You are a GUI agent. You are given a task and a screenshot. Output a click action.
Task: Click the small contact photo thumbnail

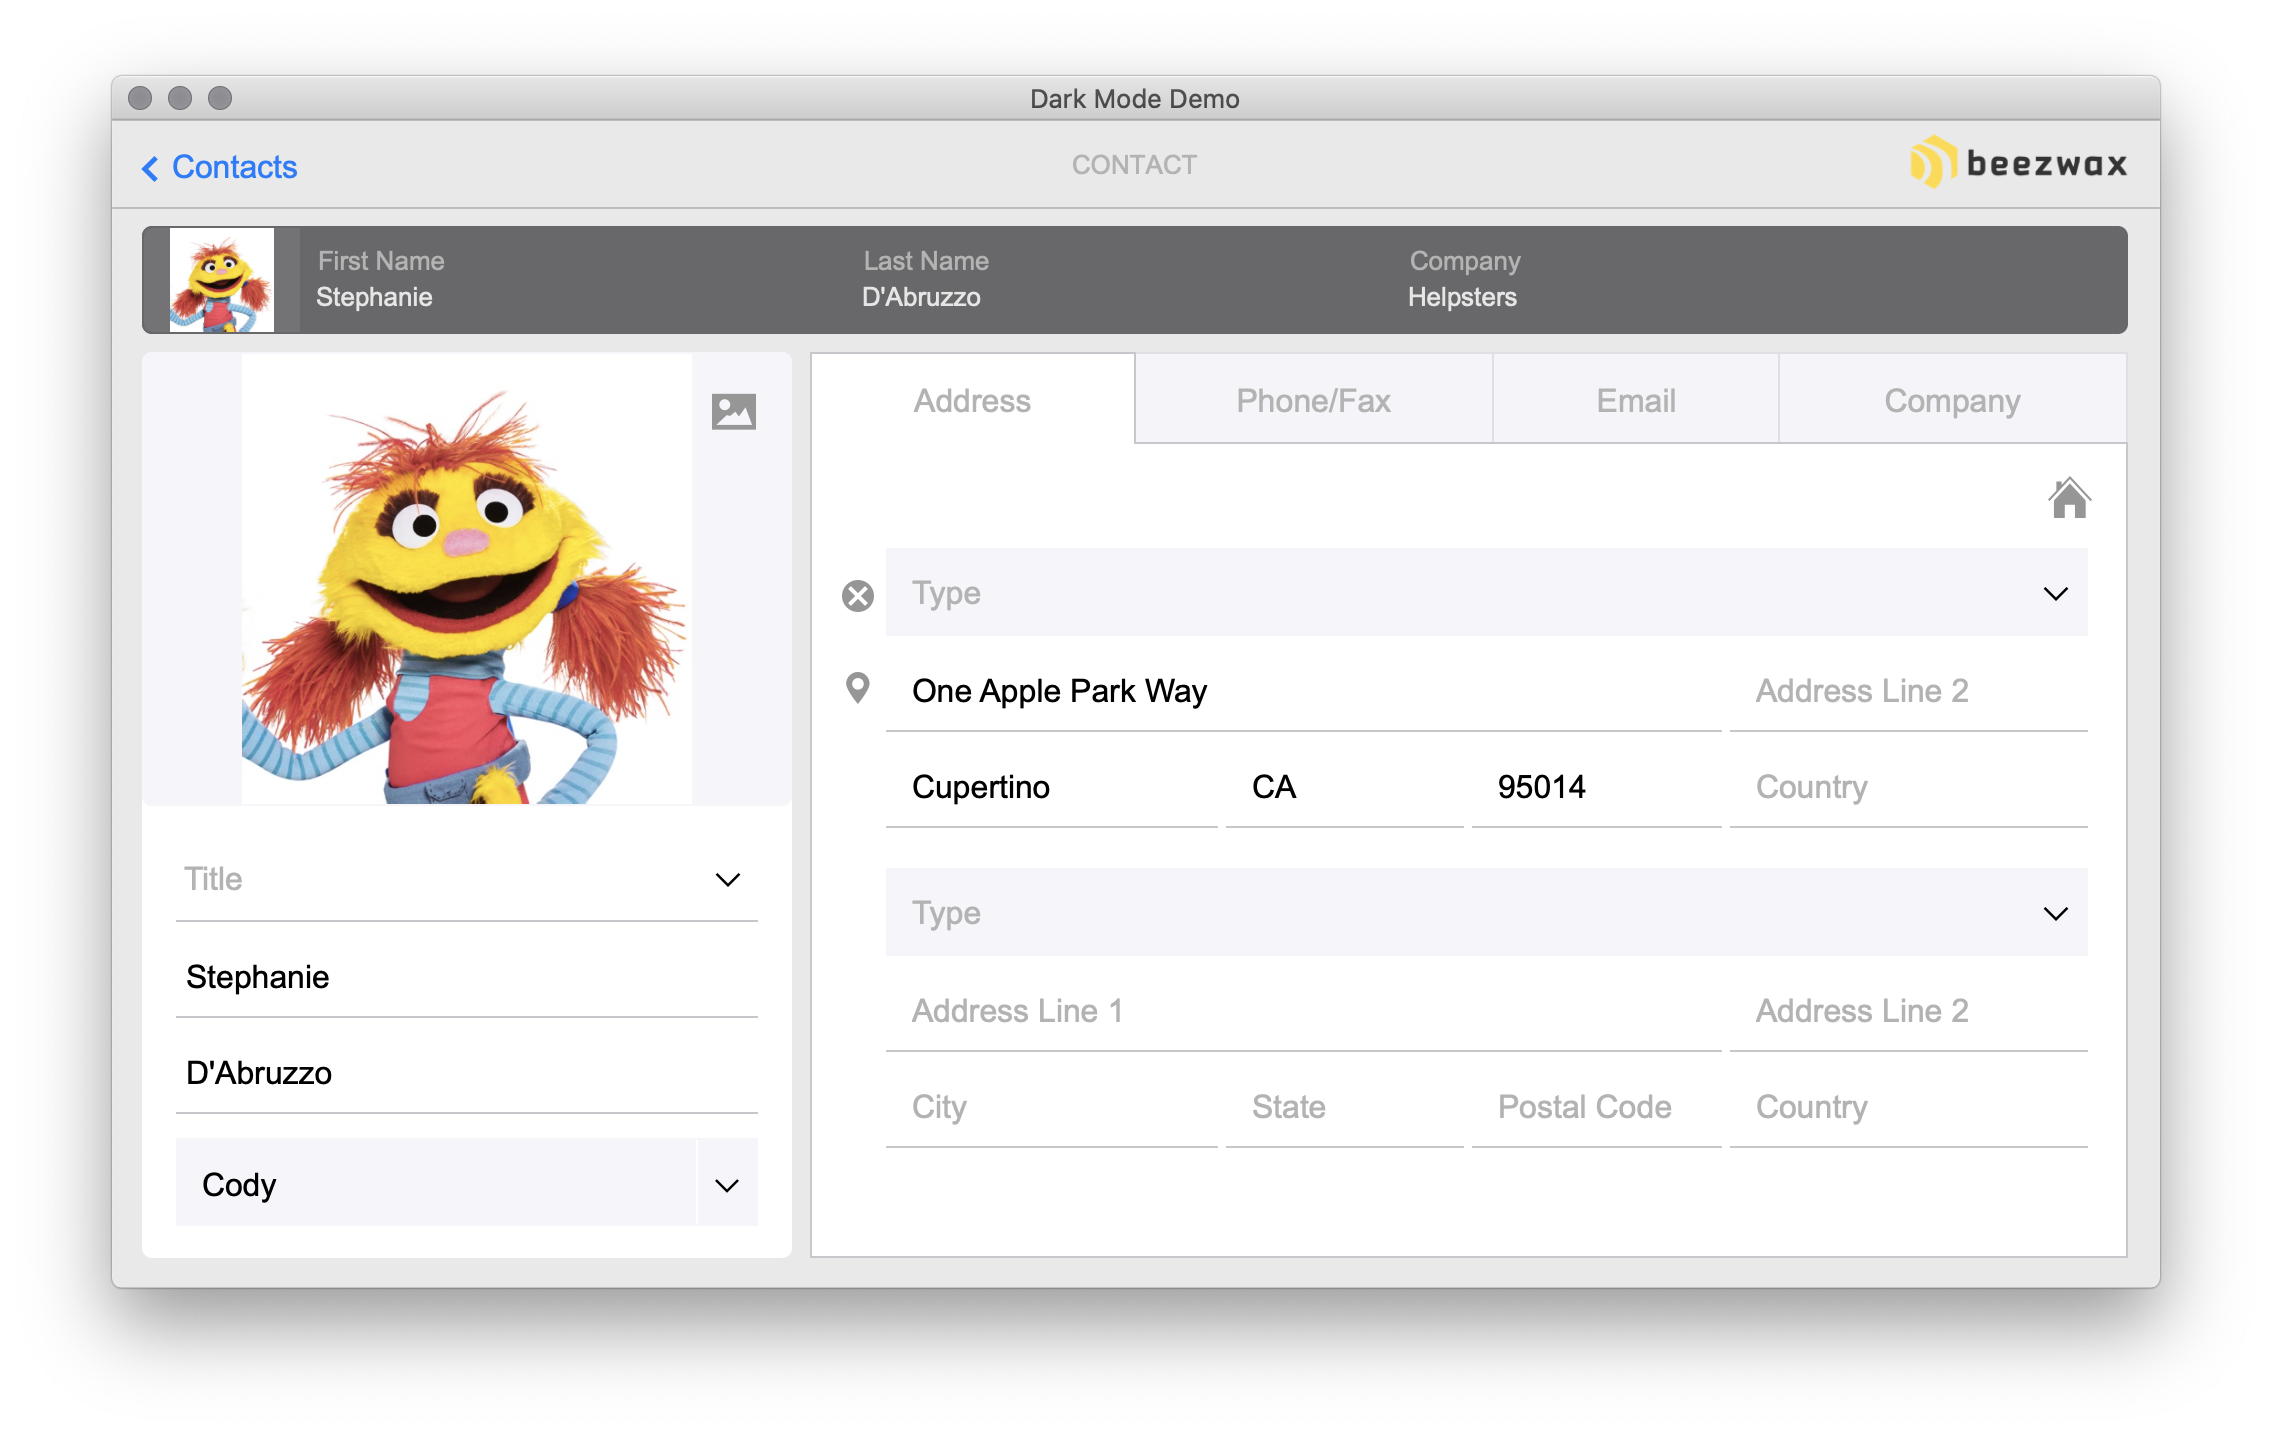click(222, 280)
